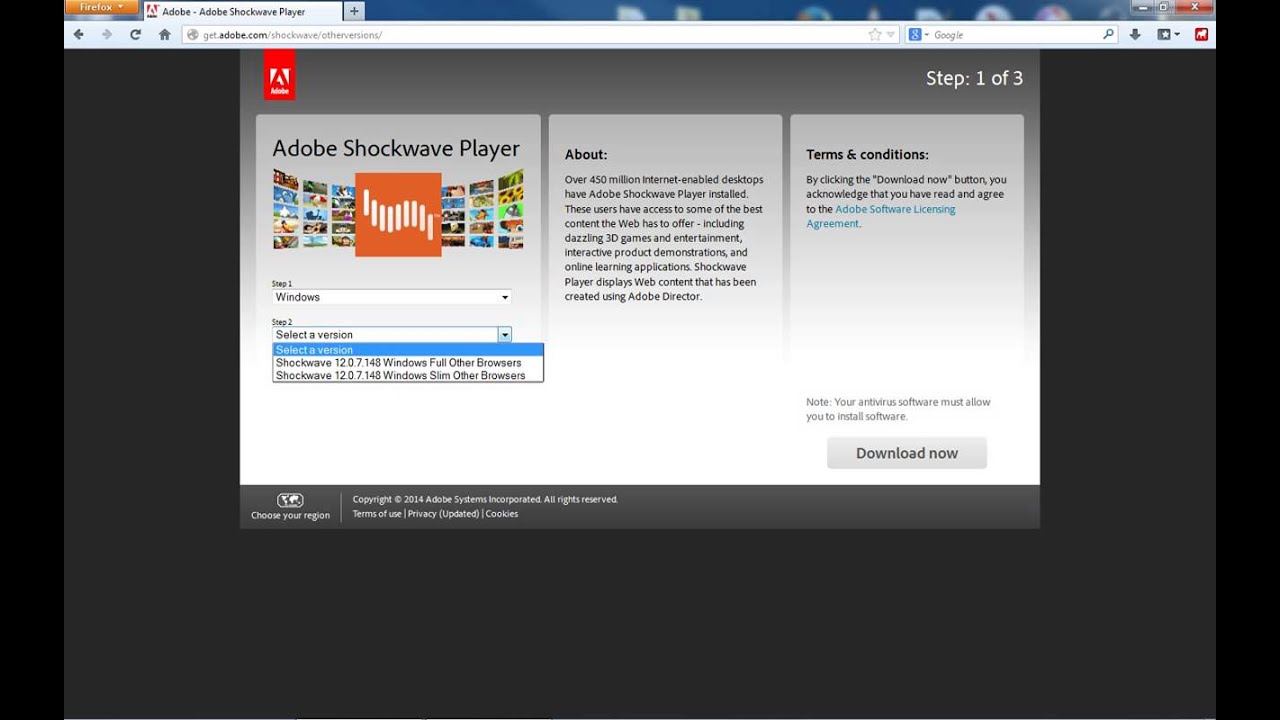Open the Downloads arrow button
1280x720 pixels.
(1135, 35)
